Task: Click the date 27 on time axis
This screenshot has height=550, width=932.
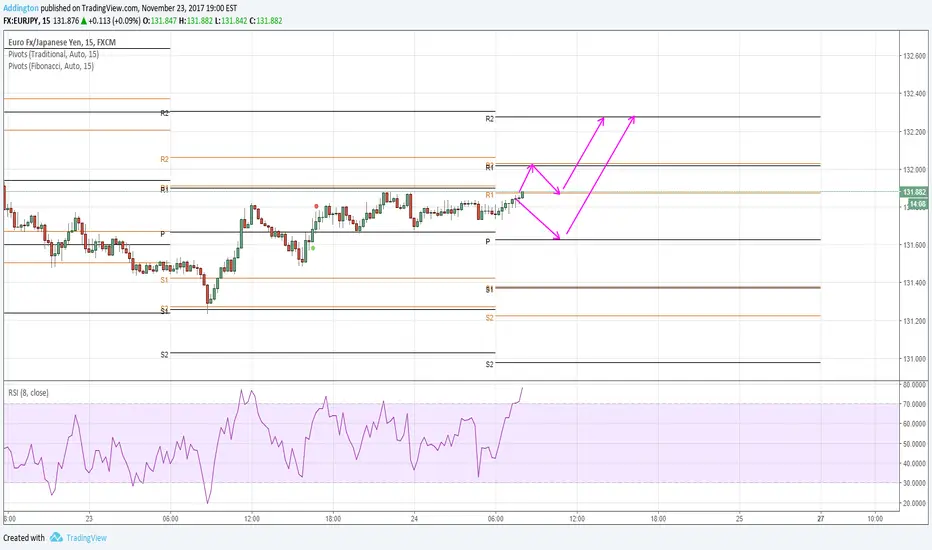Action: click(821, 519)
